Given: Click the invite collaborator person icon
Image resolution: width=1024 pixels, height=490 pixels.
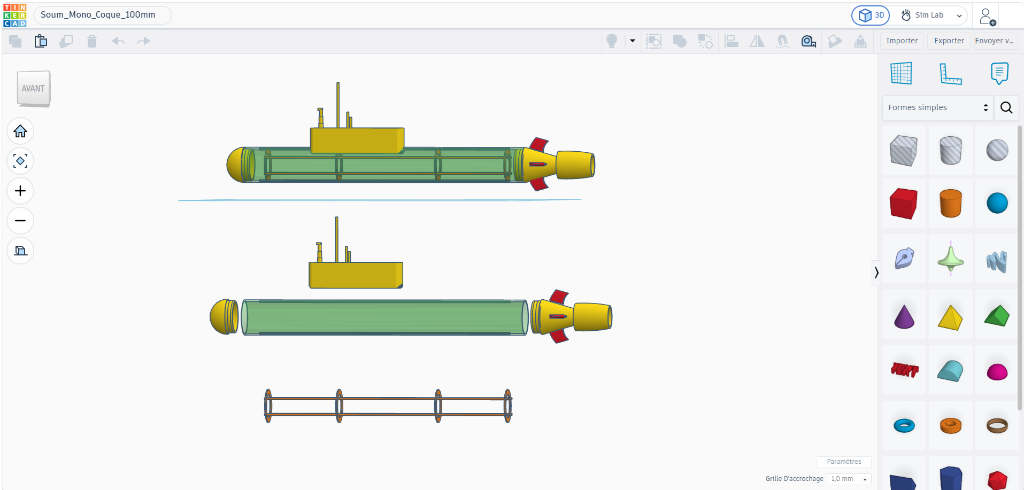Looking at the screenshot, I should click(x=987, y=16).
